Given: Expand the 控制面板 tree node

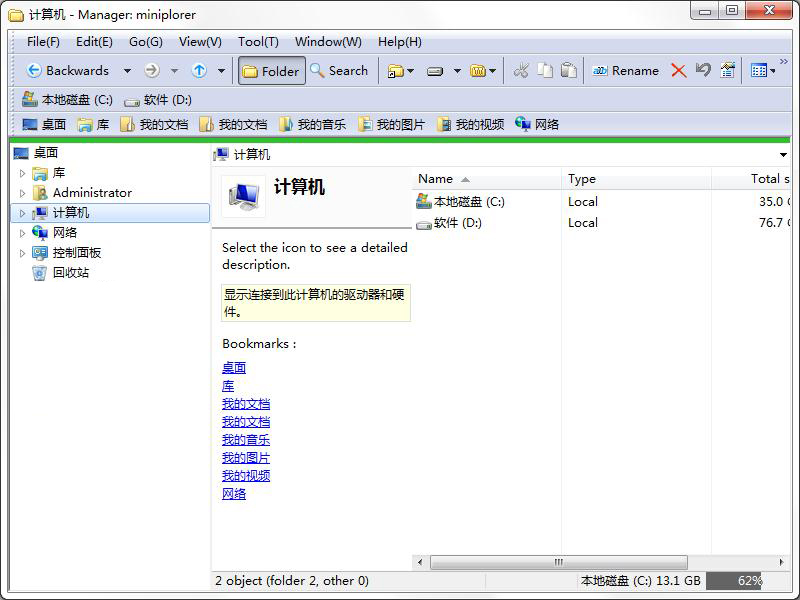Looking at the screenshot, I should coord(23,253).
